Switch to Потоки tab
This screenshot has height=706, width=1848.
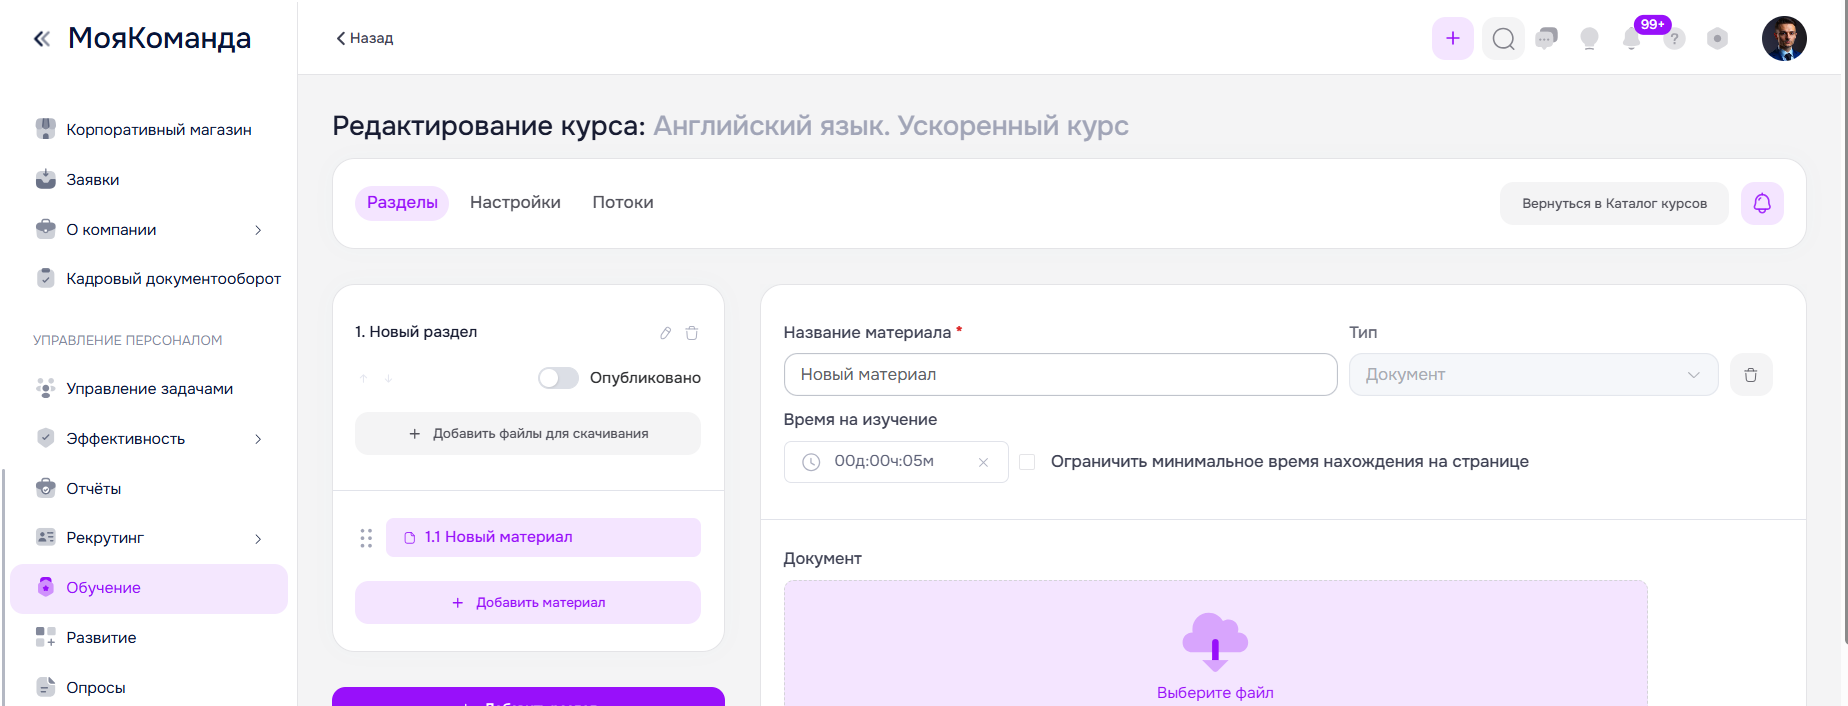622,203
